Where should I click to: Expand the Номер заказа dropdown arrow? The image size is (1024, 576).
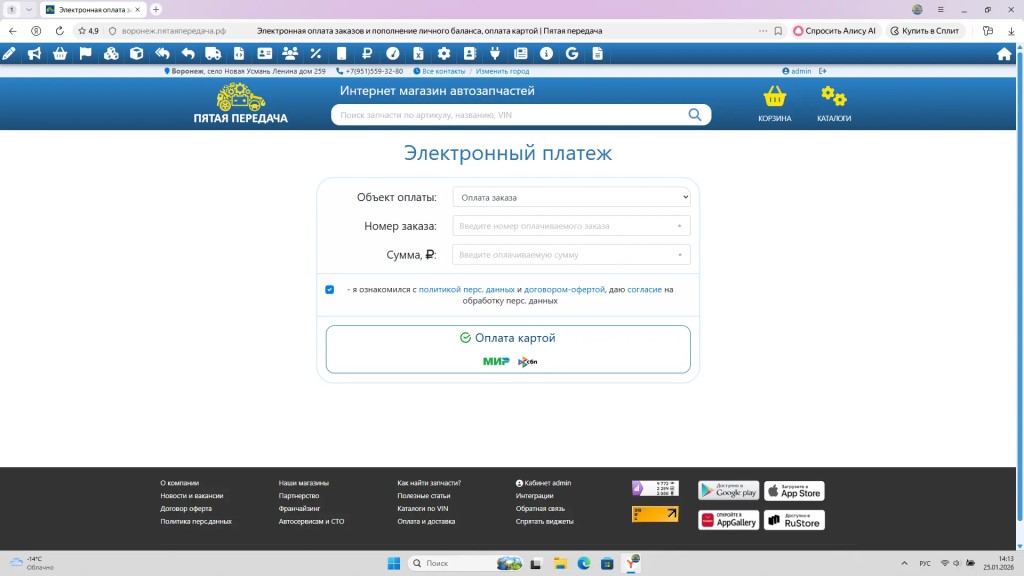[680, 226]
